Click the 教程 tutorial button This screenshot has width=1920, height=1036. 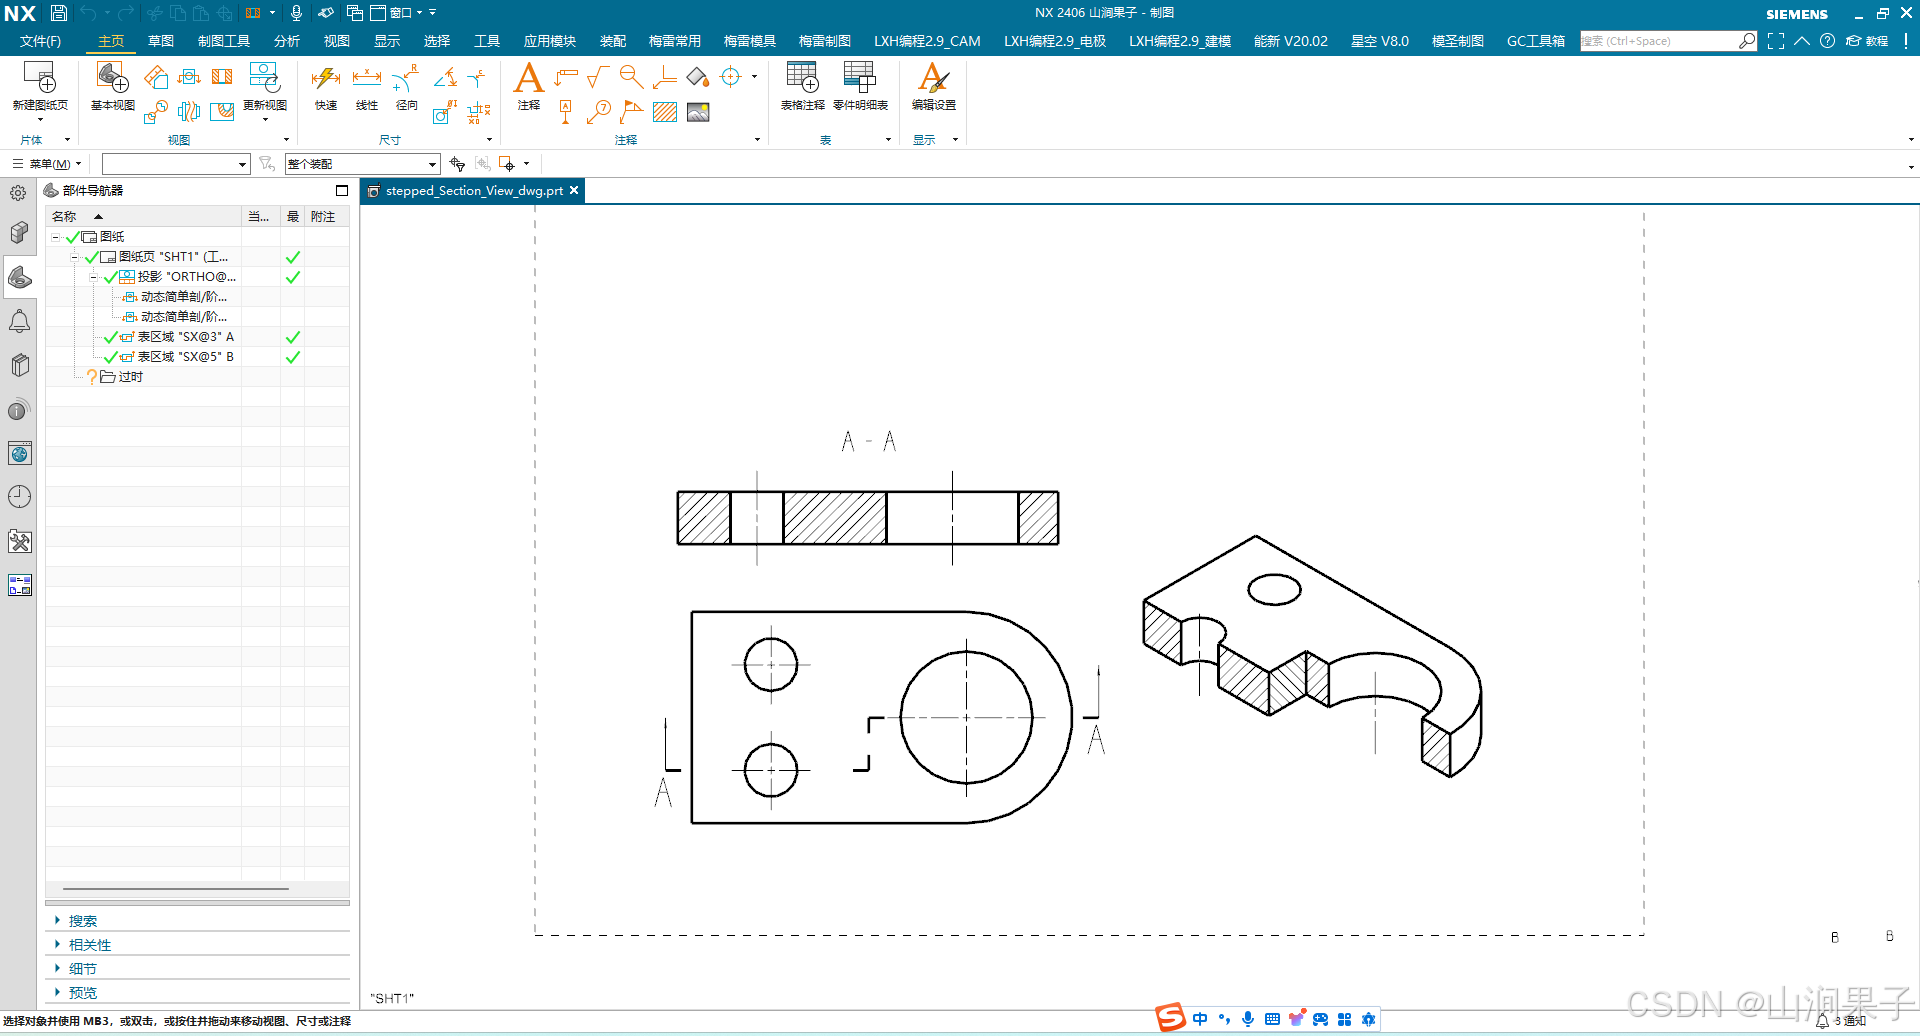pyautogui.click(x=1867, y=41)
